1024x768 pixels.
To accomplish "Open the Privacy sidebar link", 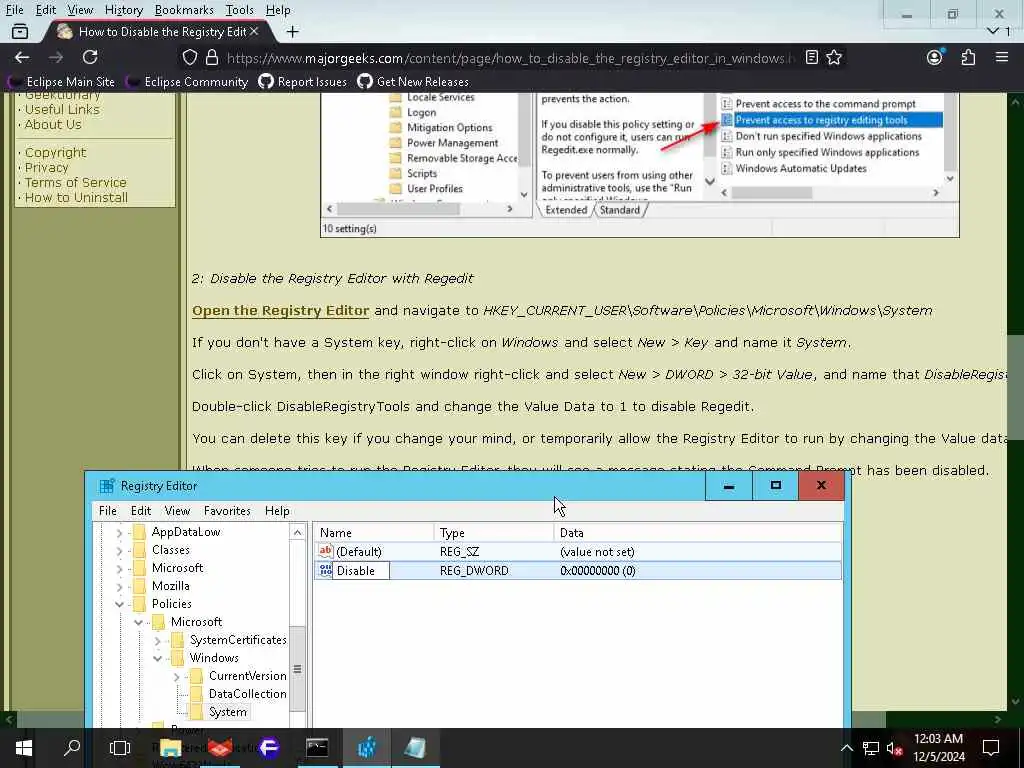I will point(46,168).
